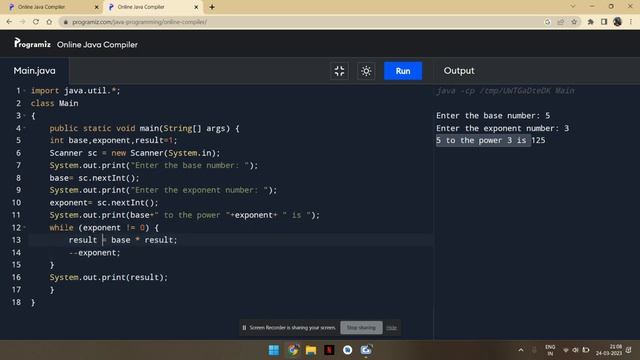The height and width of the screenshot is (360, 640).
Task: Collapse the class block at line 3
Action: (24, 116)
